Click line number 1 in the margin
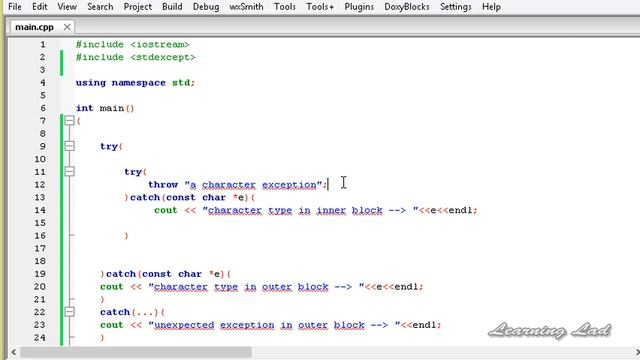The image size is (640, 360). click(43, 44)
